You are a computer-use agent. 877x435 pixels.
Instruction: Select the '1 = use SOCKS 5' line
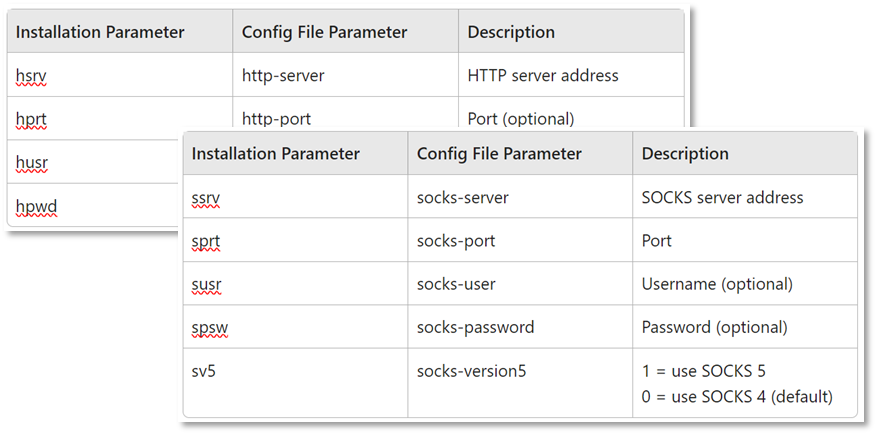pos(704,371)
